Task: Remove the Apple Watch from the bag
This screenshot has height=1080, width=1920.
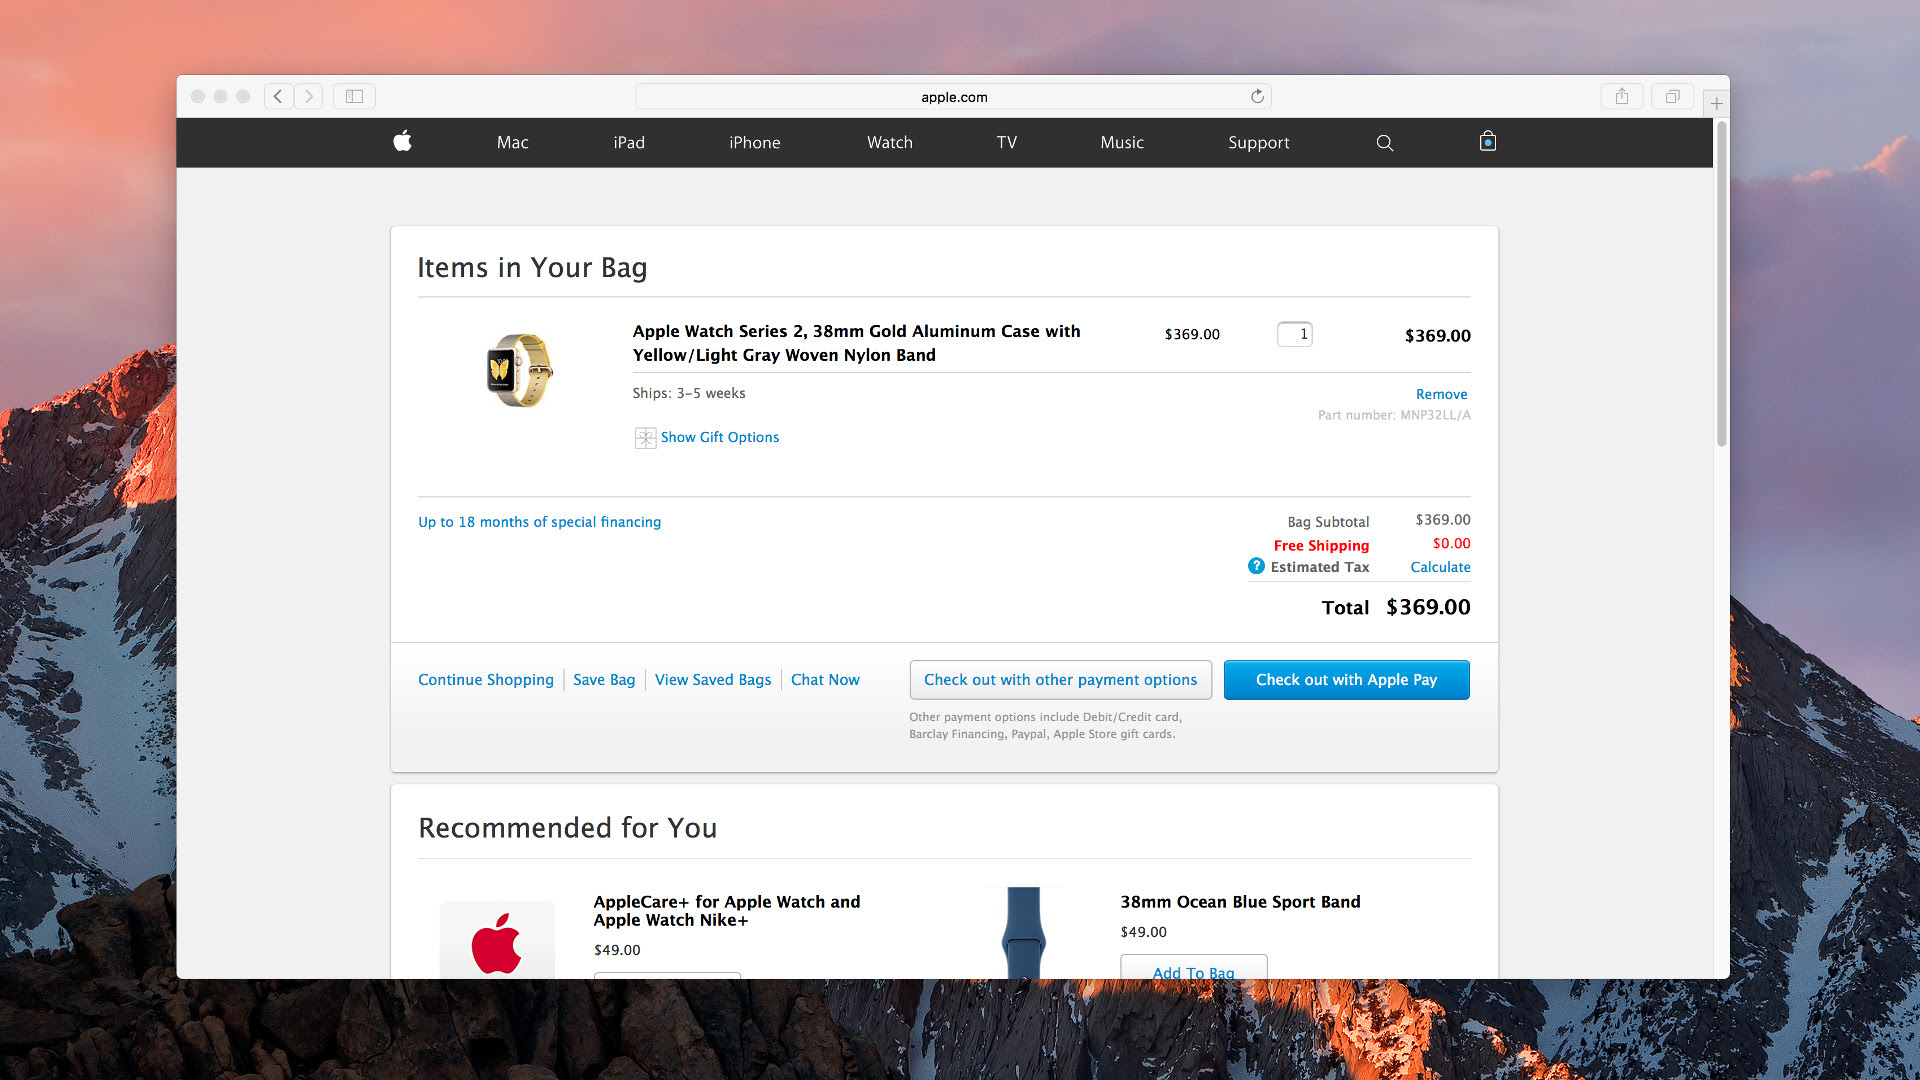Action: (x=1441, y=393)
